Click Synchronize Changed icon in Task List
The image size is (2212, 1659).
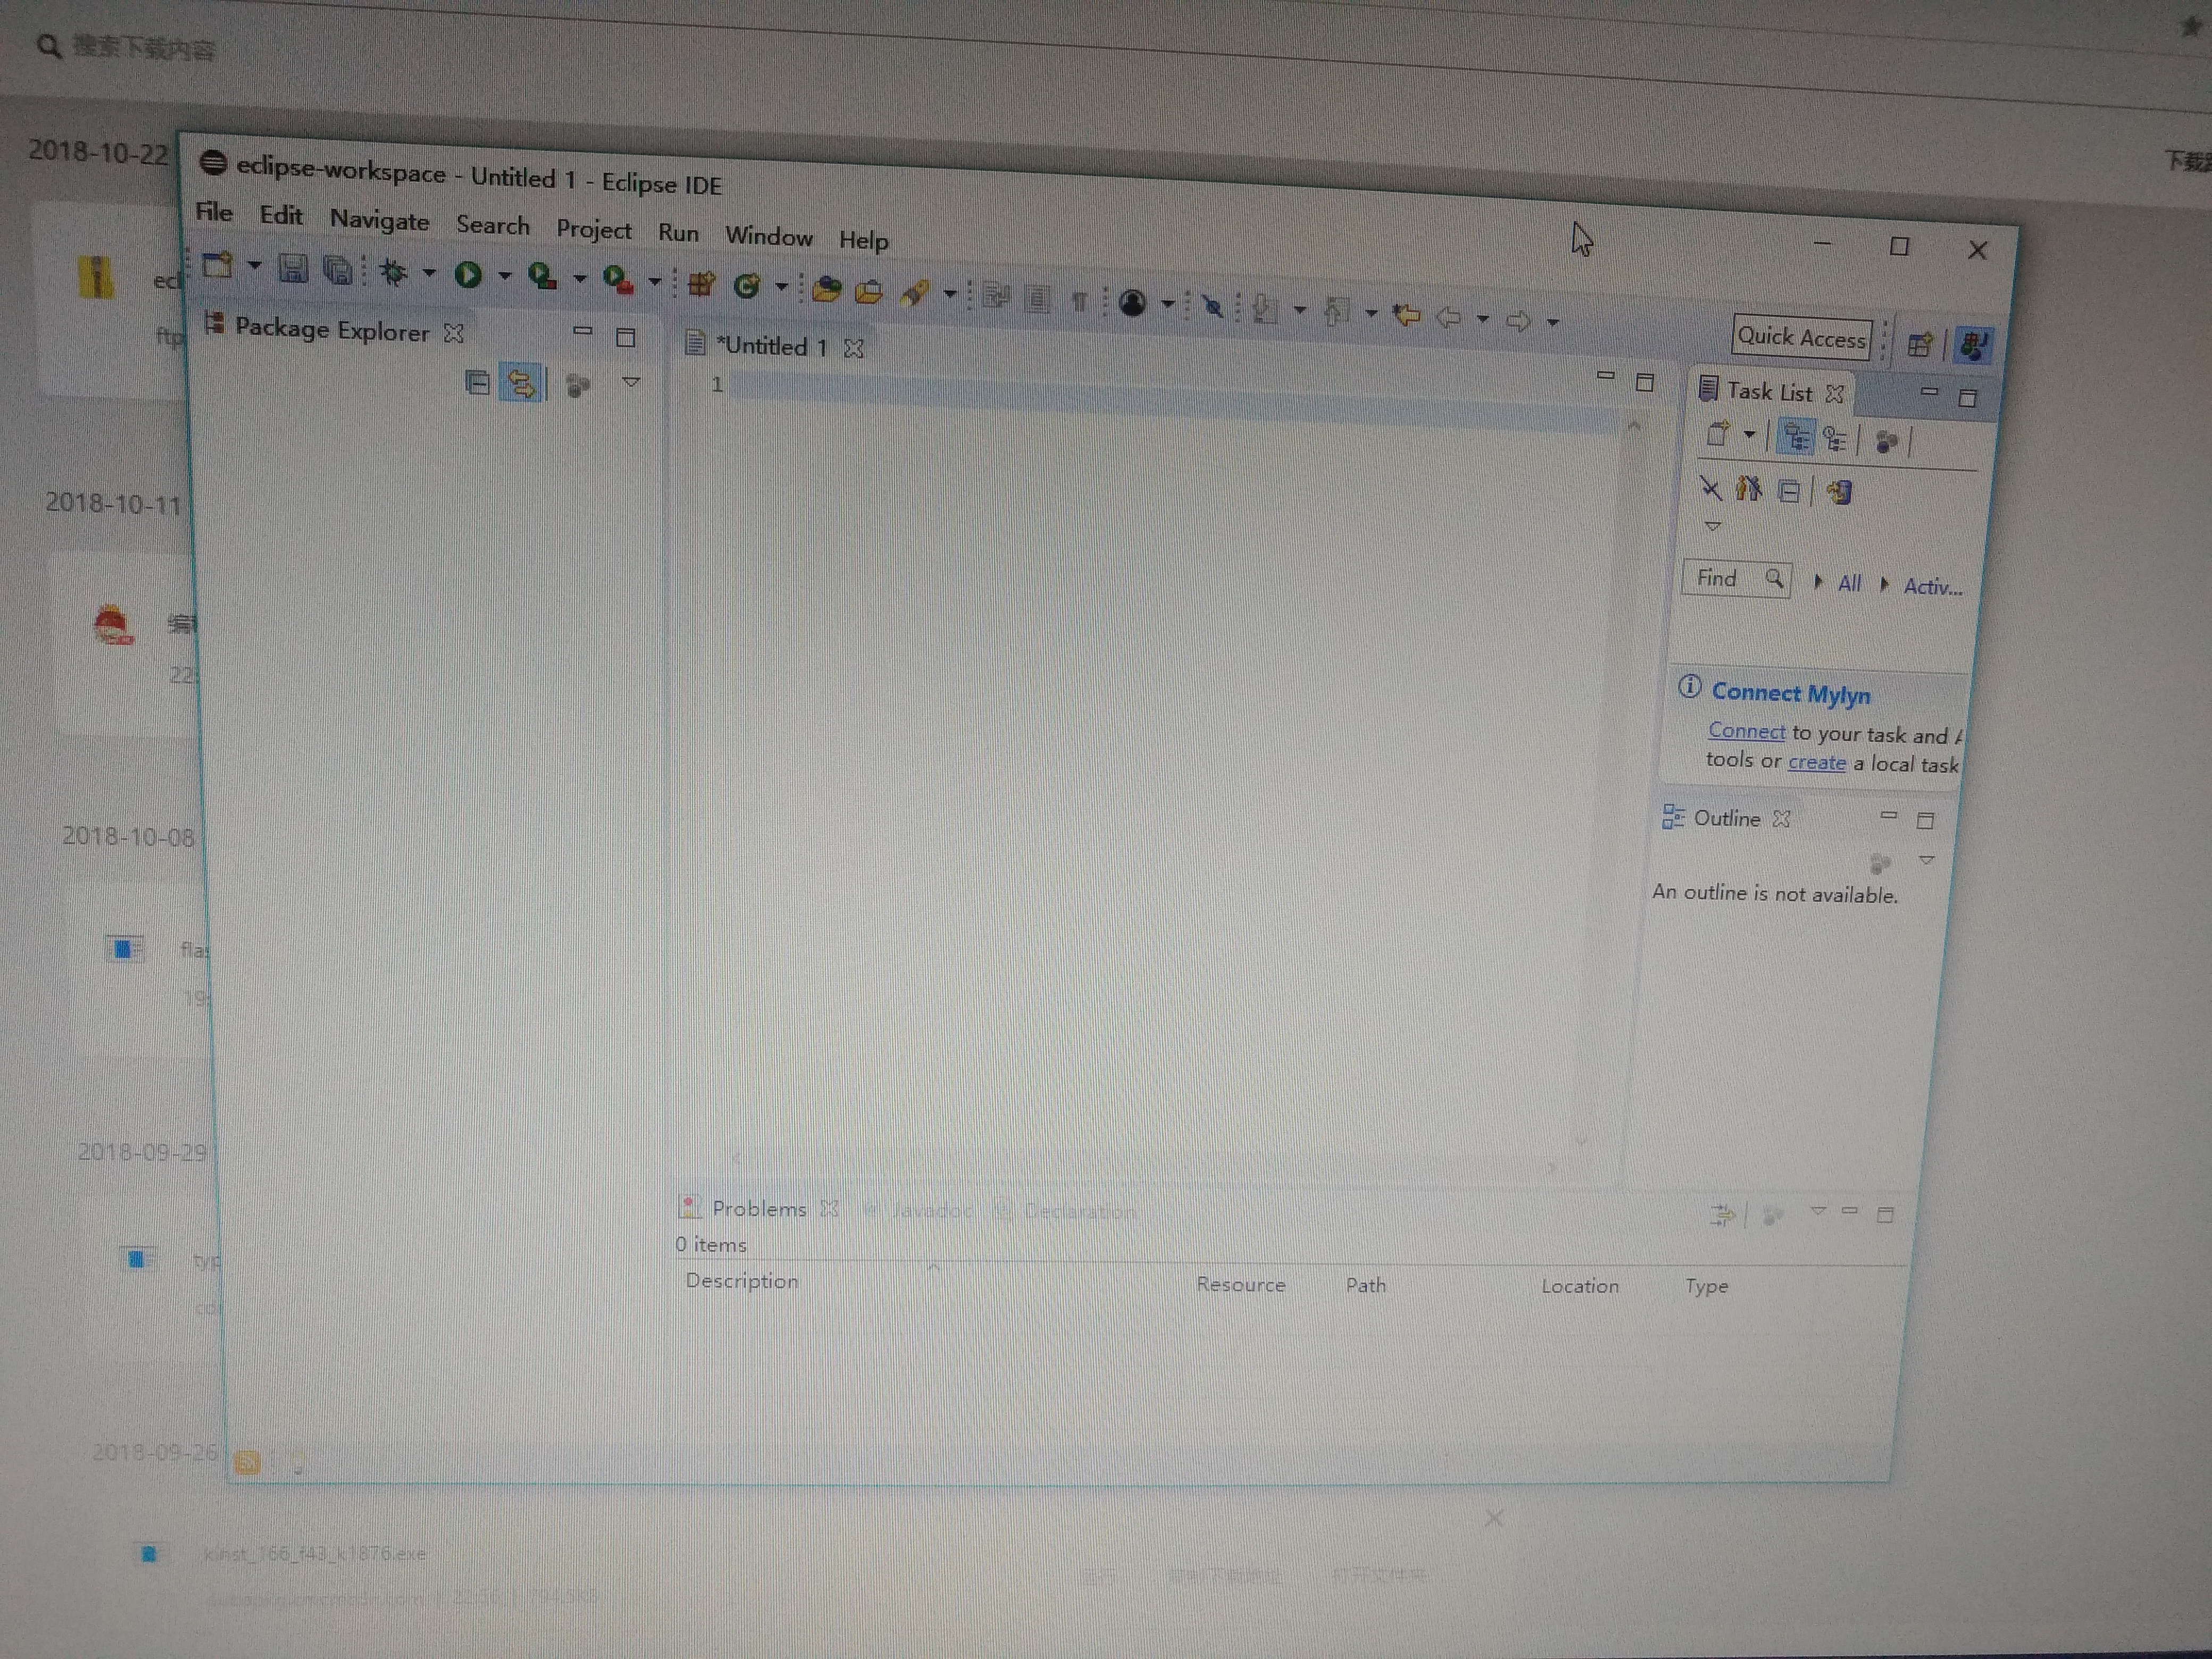click(1839, 492)
